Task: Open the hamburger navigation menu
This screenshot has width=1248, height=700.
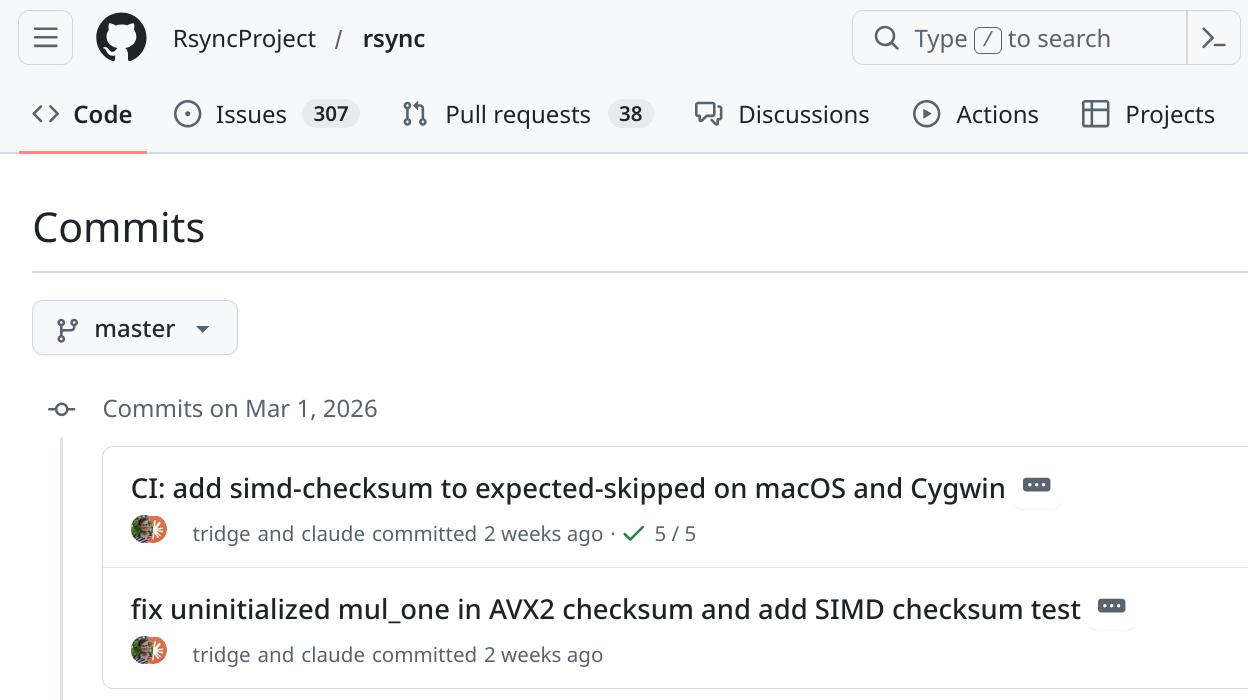Action: (x=46, y=38)
